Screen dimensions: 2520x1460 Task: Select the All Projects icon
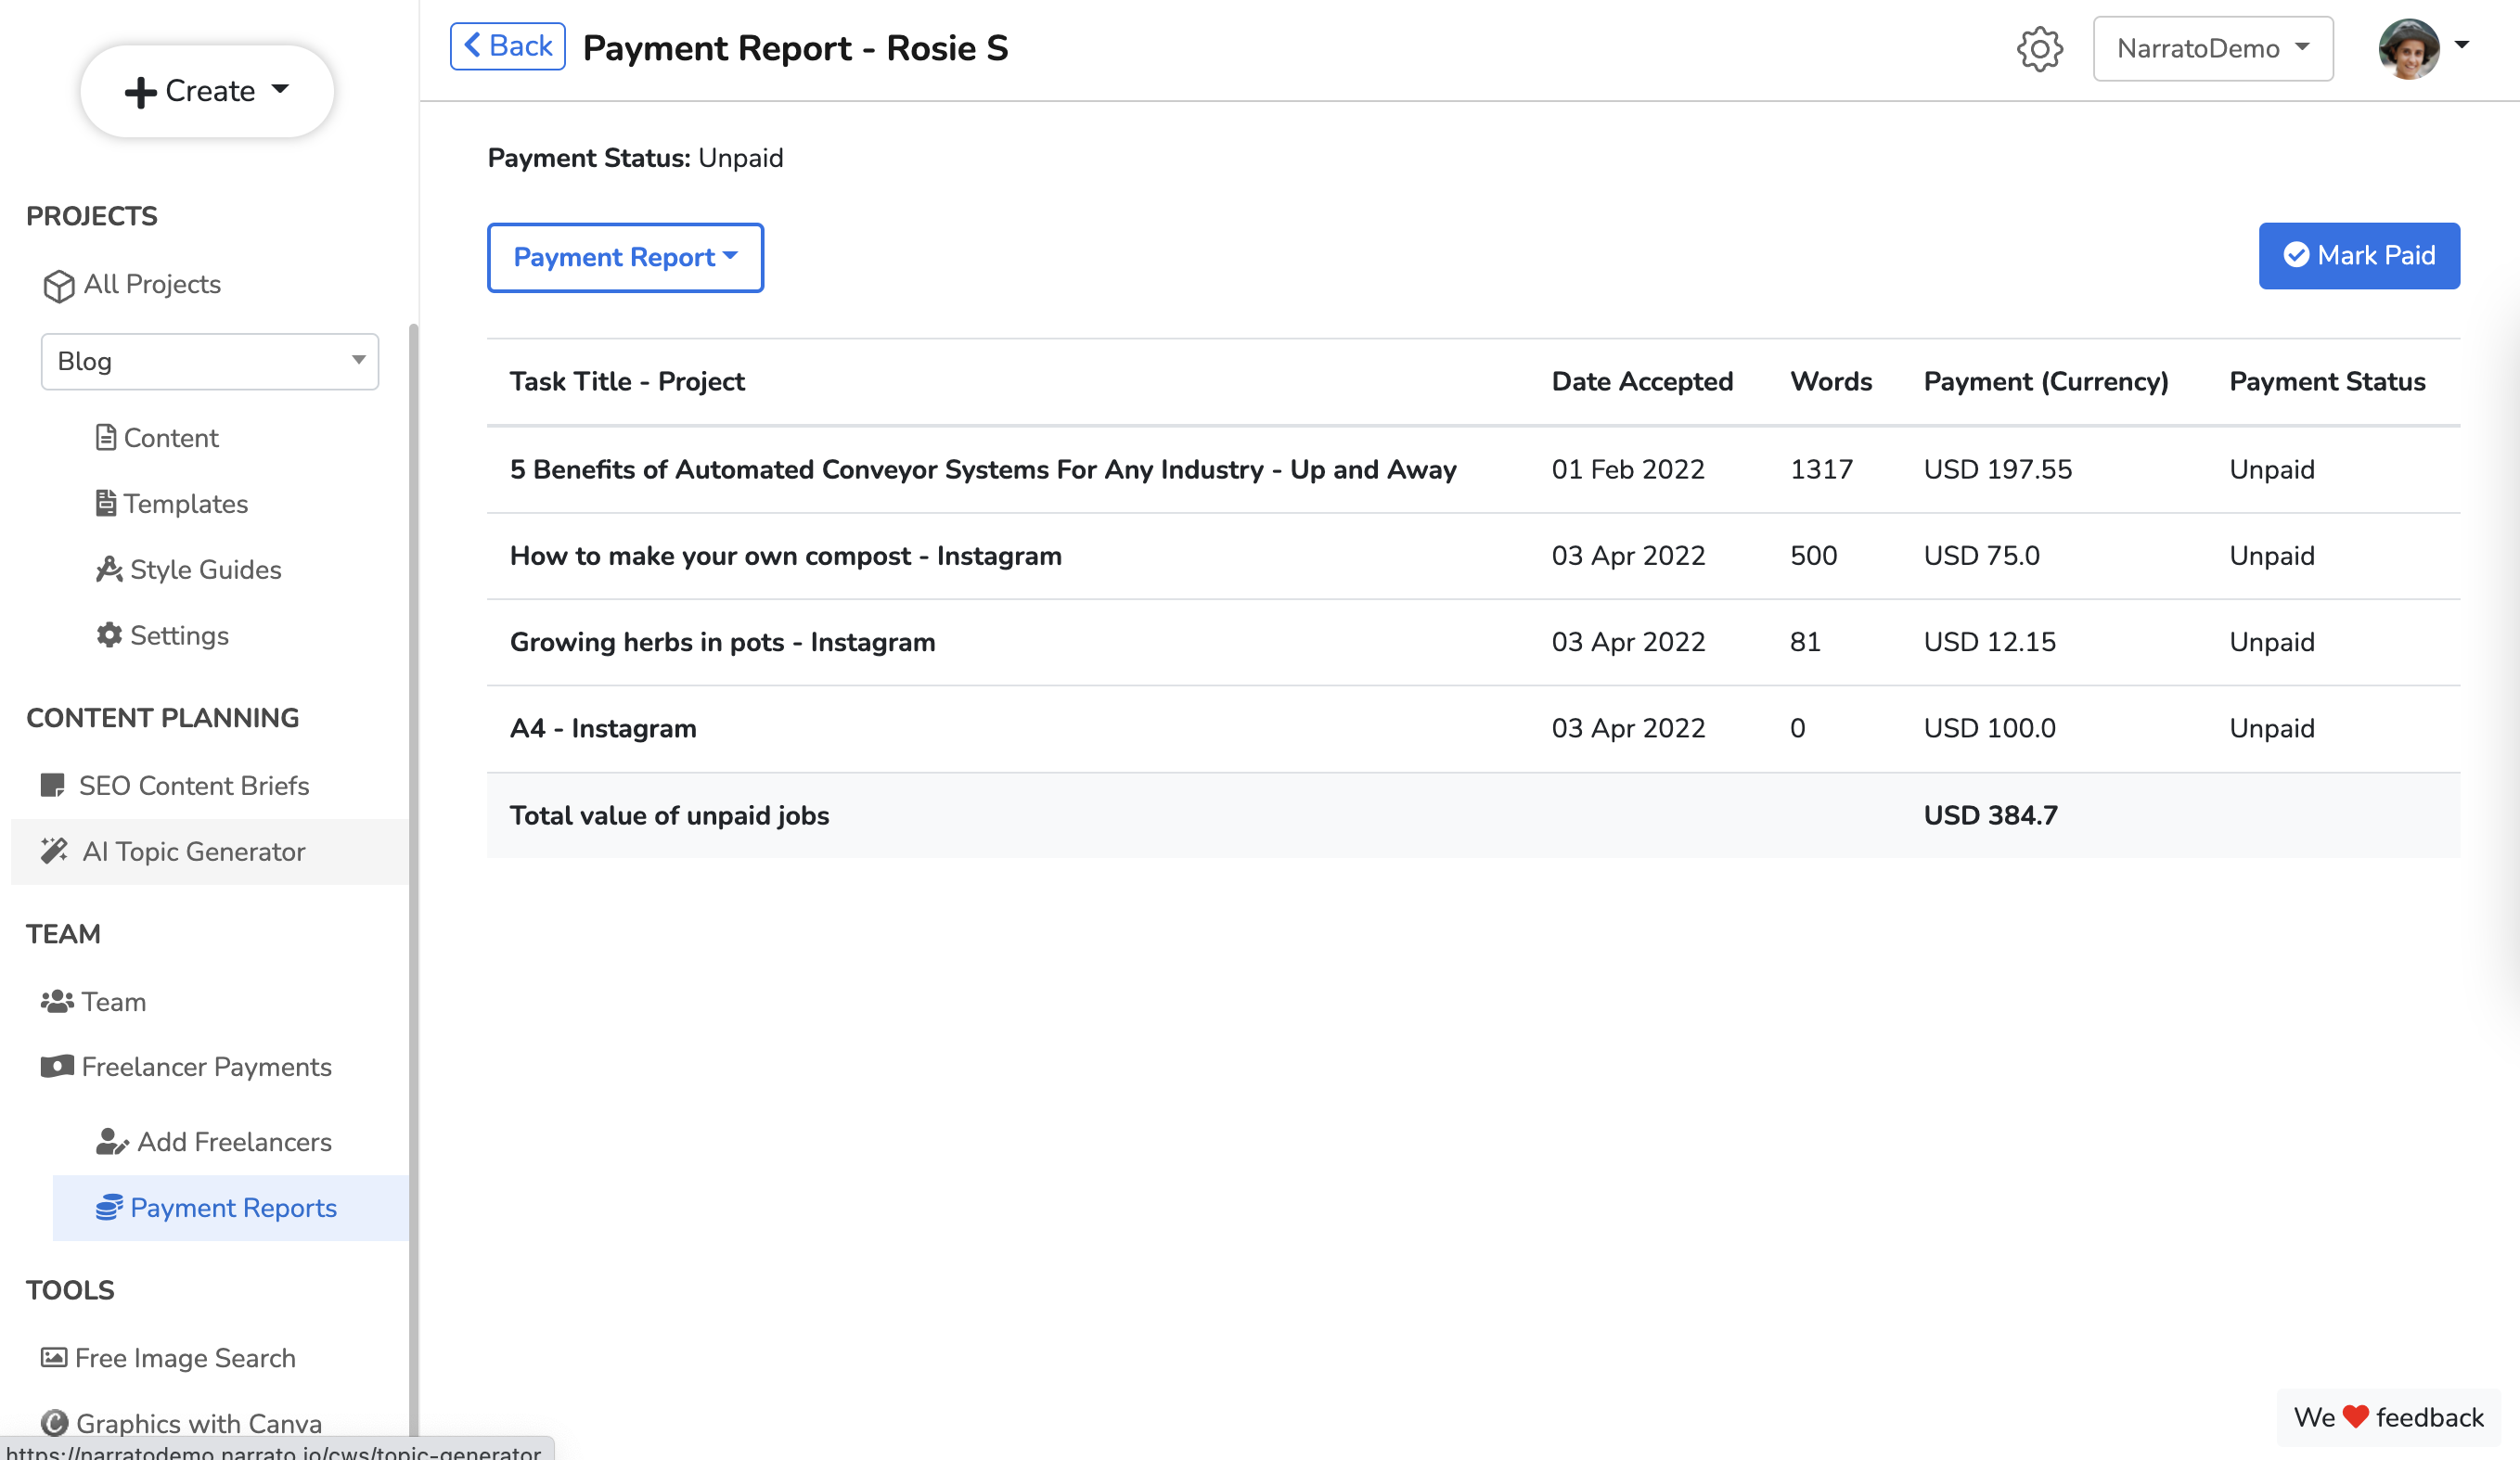[58, 284]
